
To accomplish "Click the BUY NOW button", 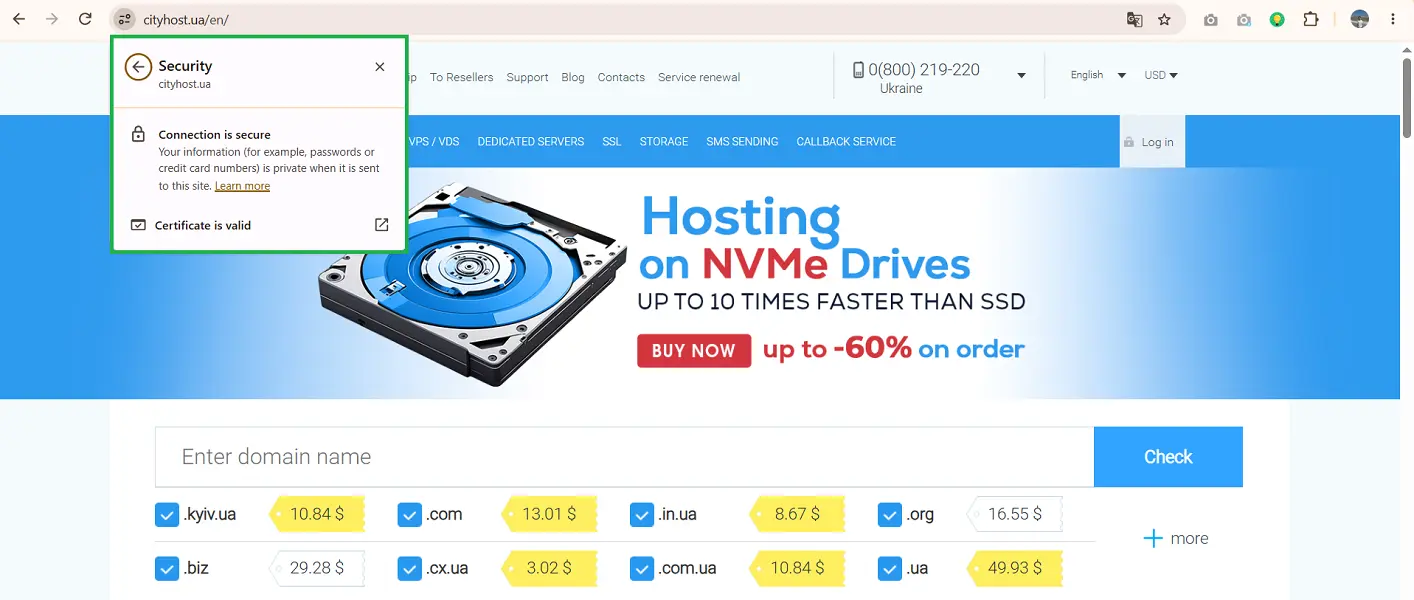I will click(x=694, y=351).
